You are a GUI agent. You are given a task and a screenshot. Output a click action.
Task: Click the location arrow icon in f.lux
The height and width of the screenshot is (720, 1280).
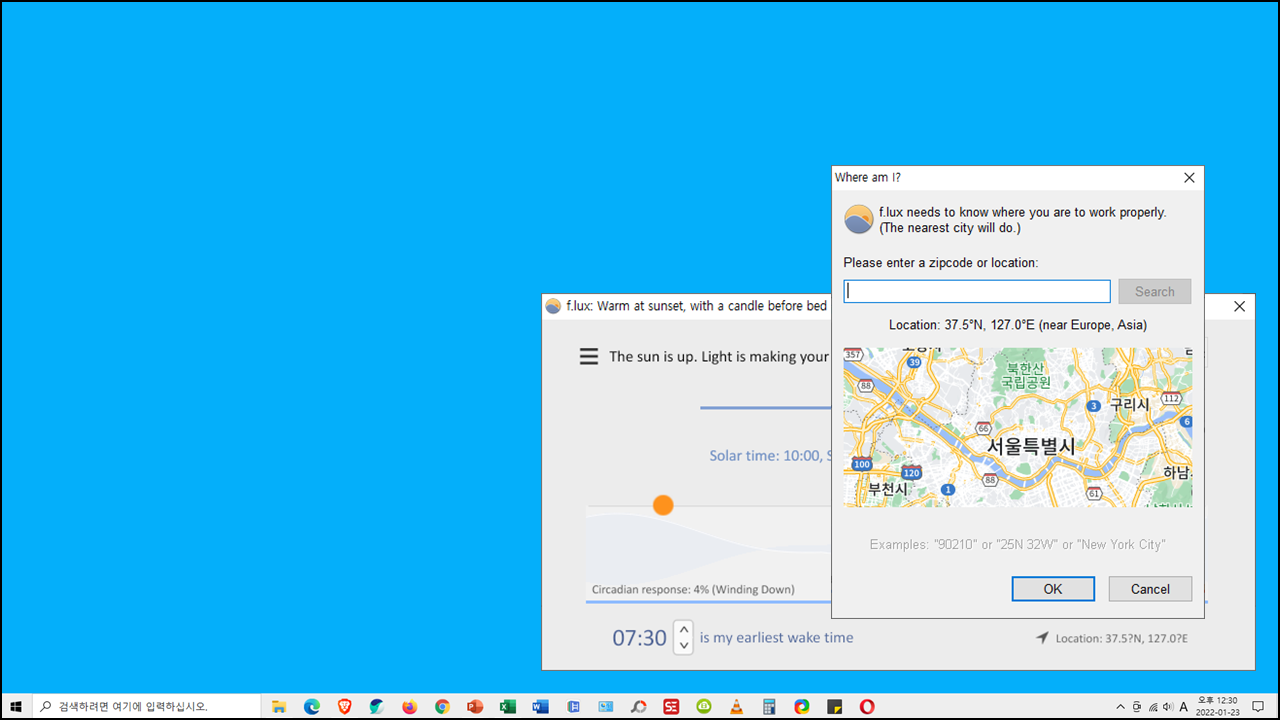coord(1043,638)
